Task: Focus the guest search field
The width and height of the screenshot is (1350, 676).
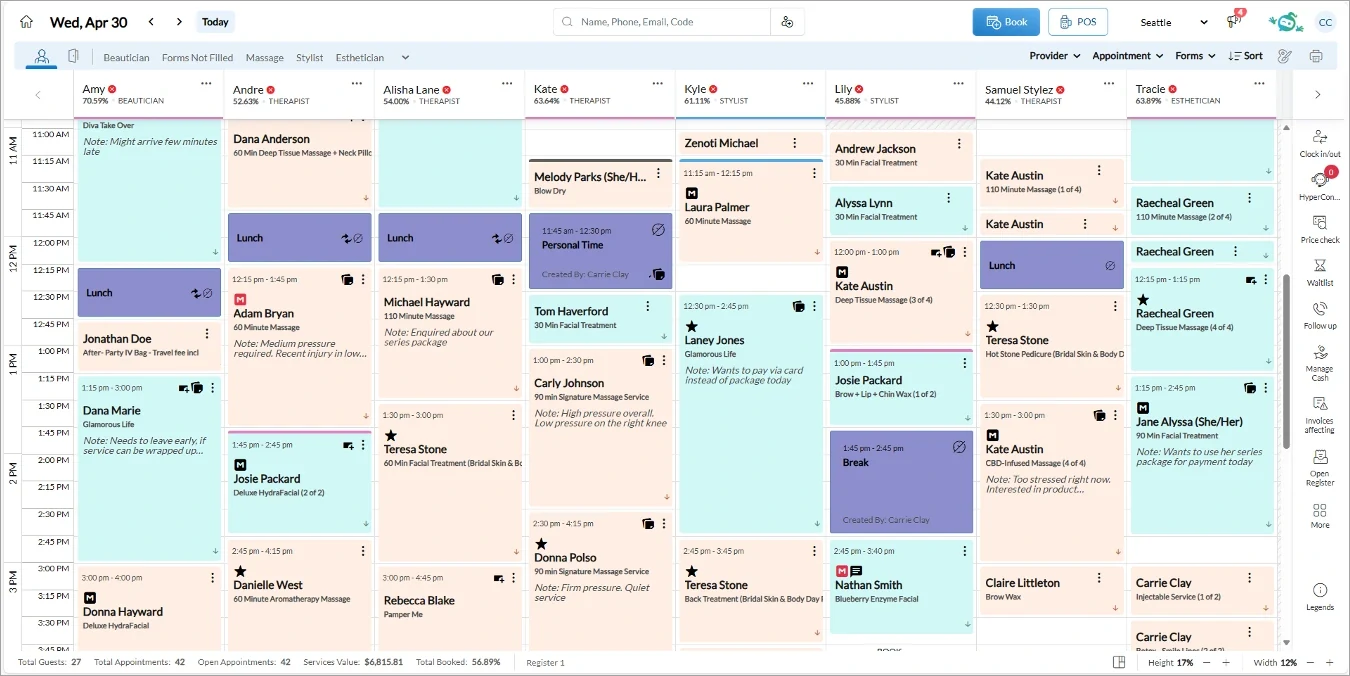Action: coord(662,22)
